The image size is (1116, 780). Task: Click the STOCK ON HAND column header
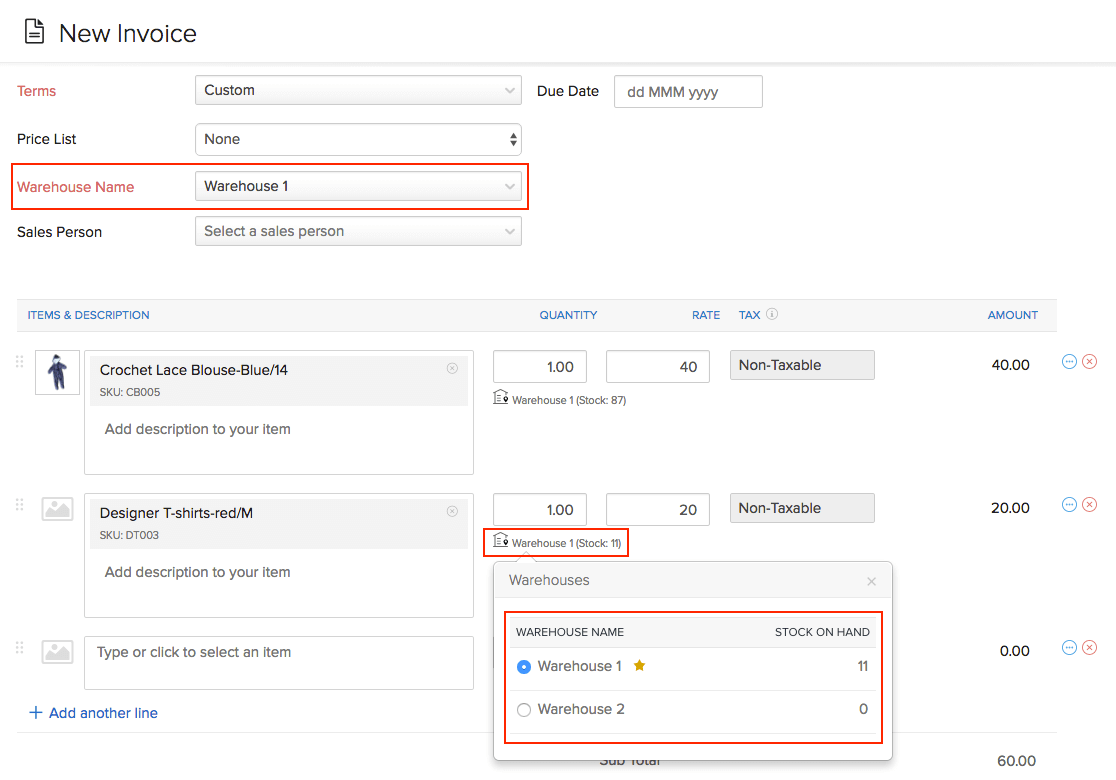(x=822, y=632)
